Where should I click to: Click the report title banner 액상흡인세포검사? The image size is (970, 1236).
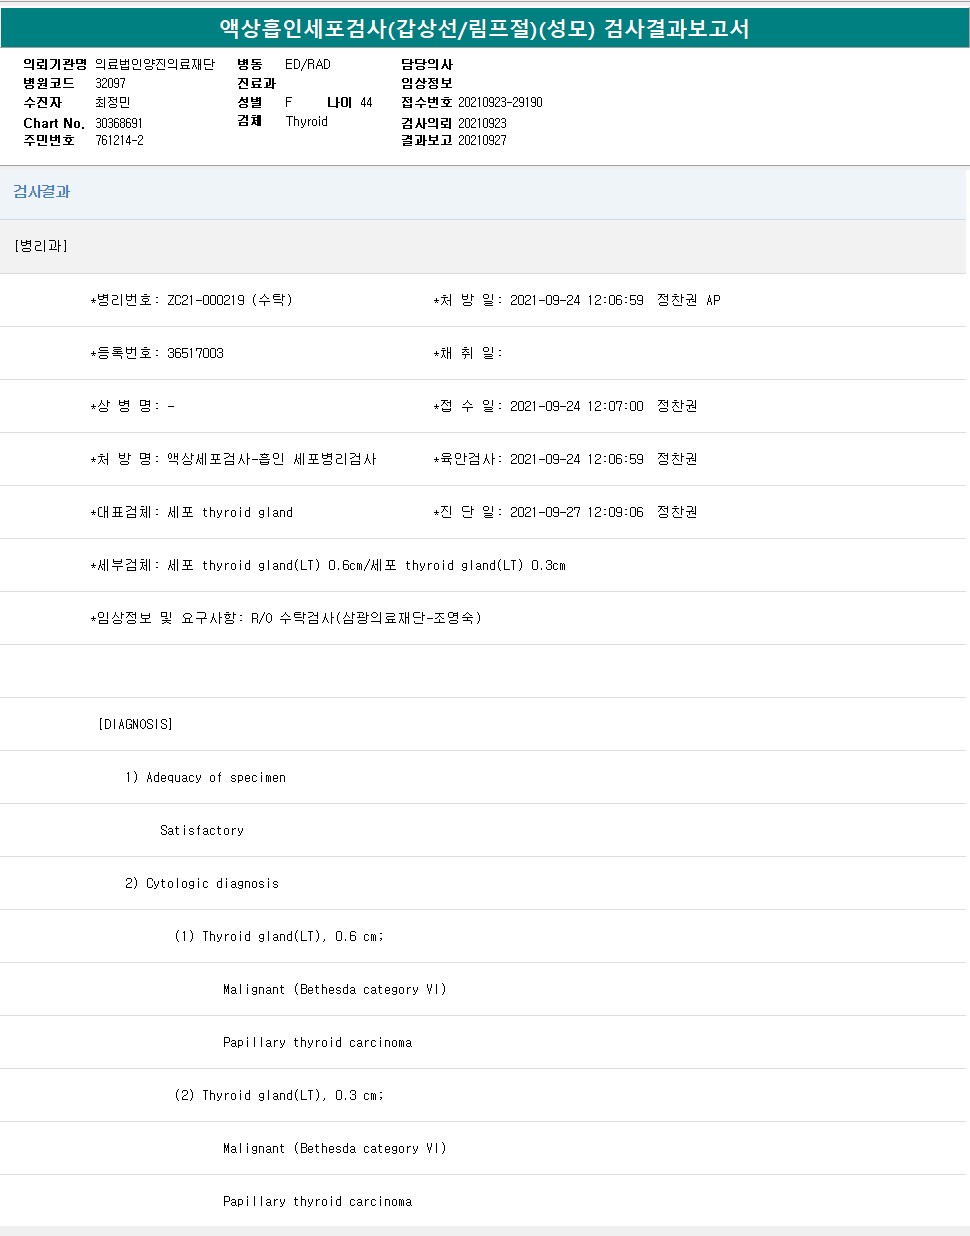point(485,29)
